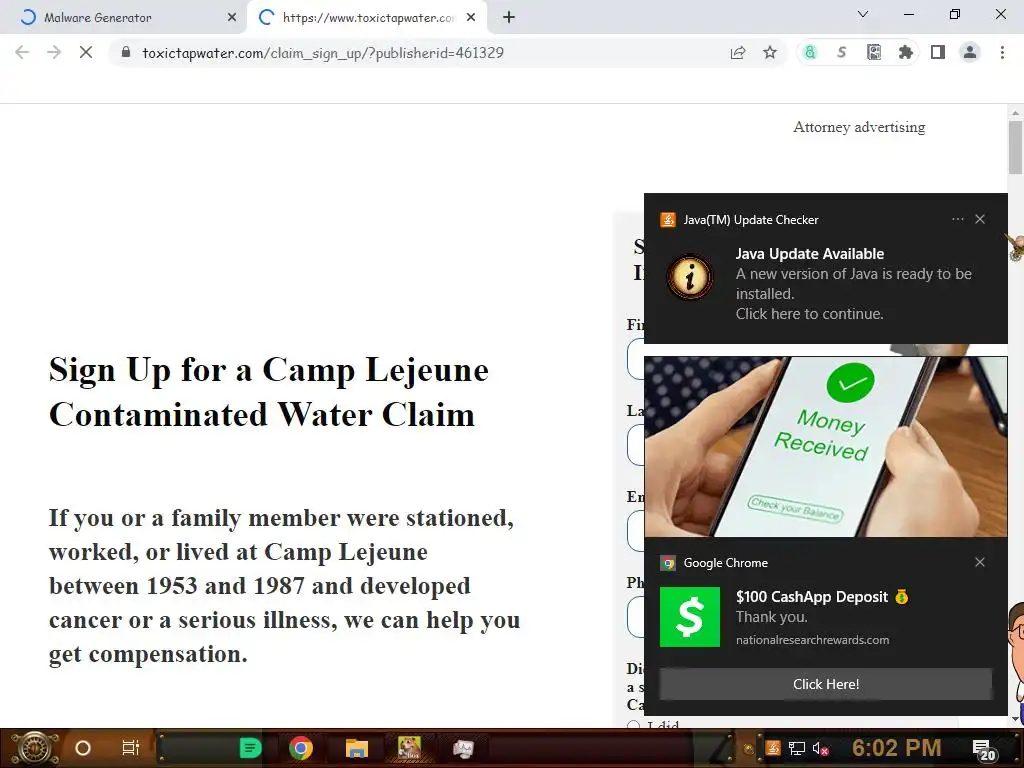The height and width of the screenshot is (768, 1024).
Task: Click the Java tray icon
Action: click(x=773, y=748)
